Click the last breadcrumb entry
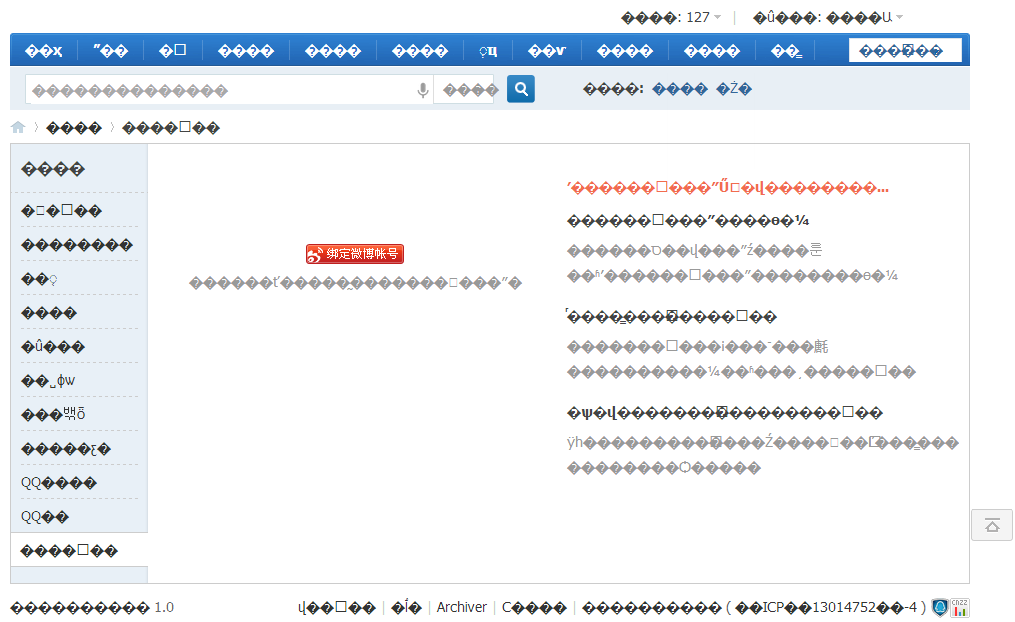 (171, 128)
